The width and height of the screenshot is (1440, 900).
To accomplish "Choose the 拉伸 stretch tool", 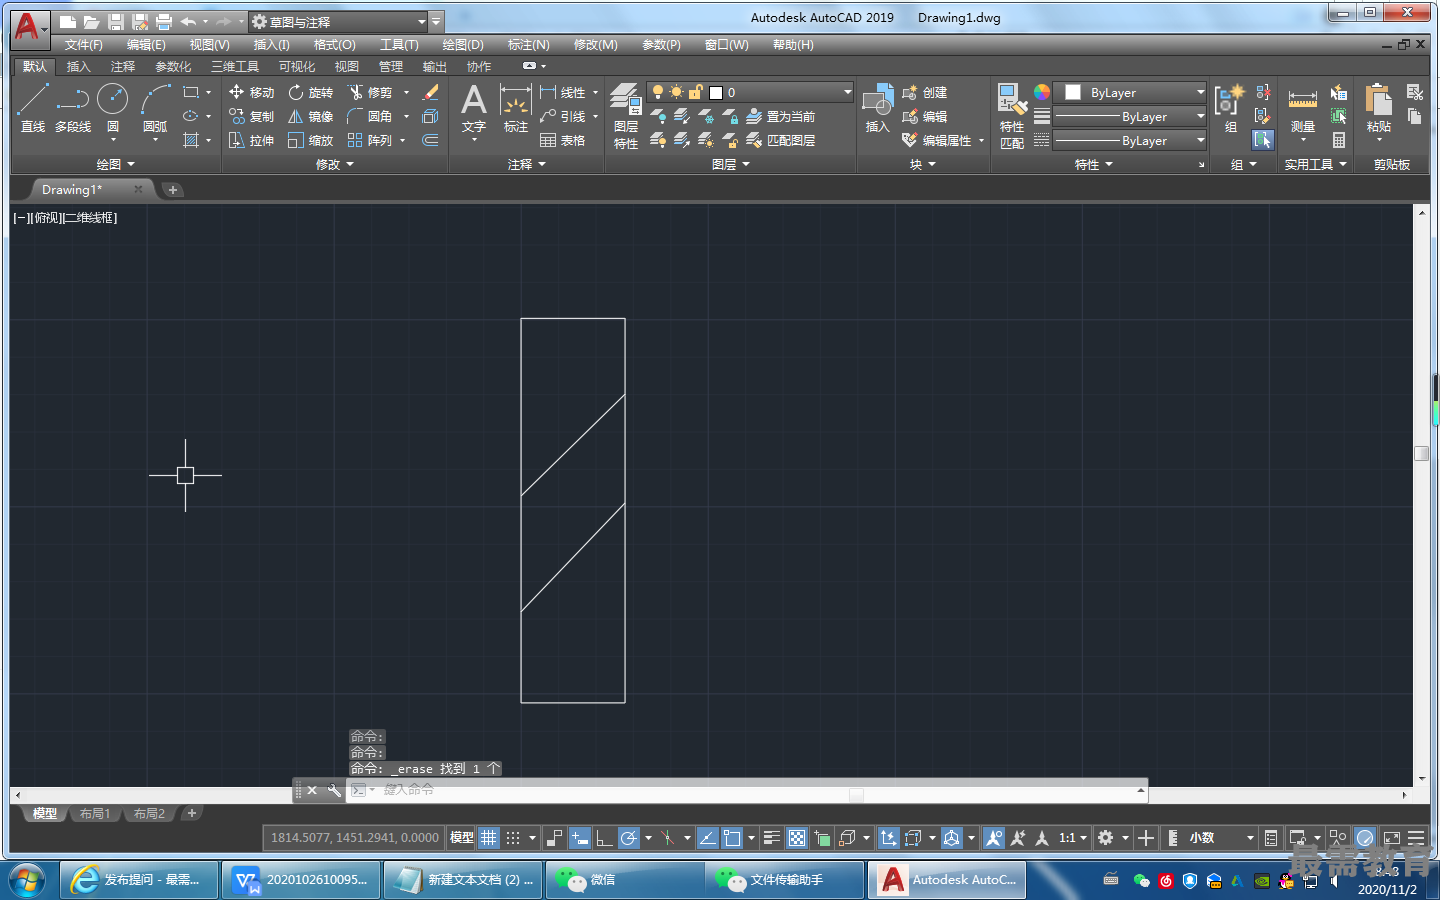I will coord(251,140).
